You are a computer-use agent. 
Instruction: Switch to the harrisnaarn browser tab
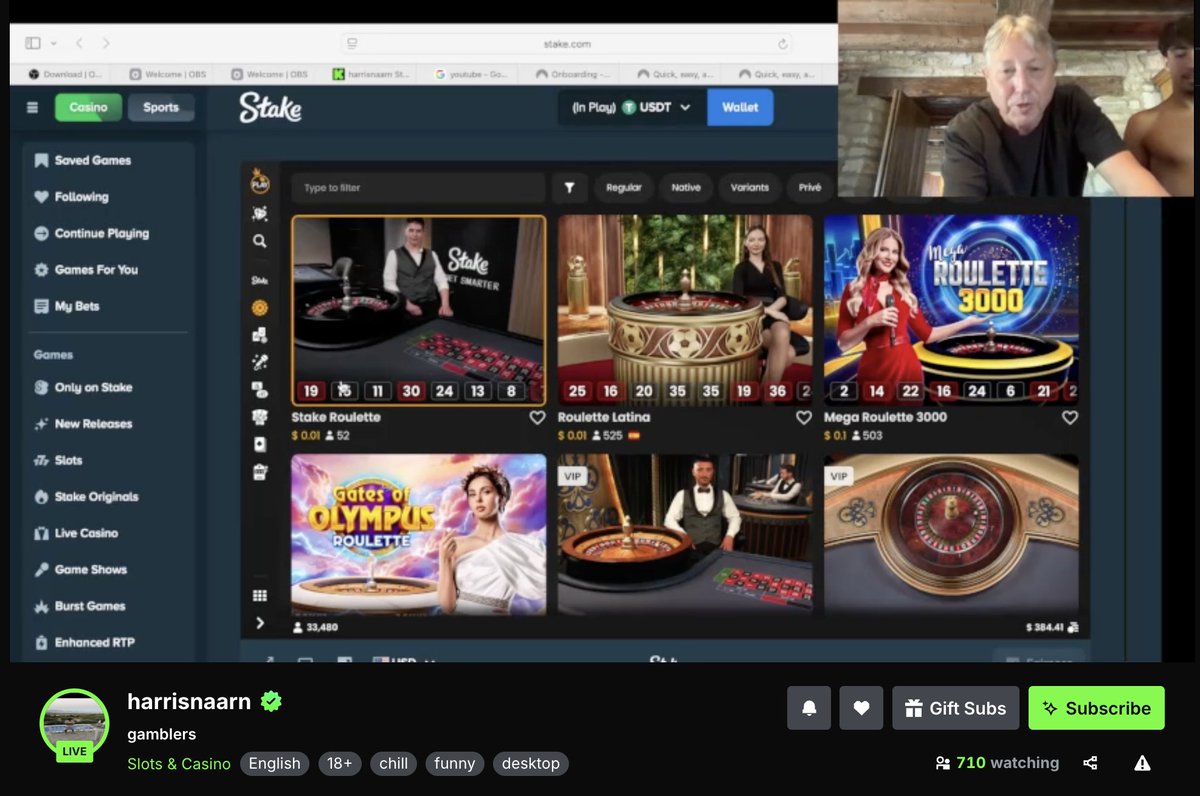[x=372, y=74]
